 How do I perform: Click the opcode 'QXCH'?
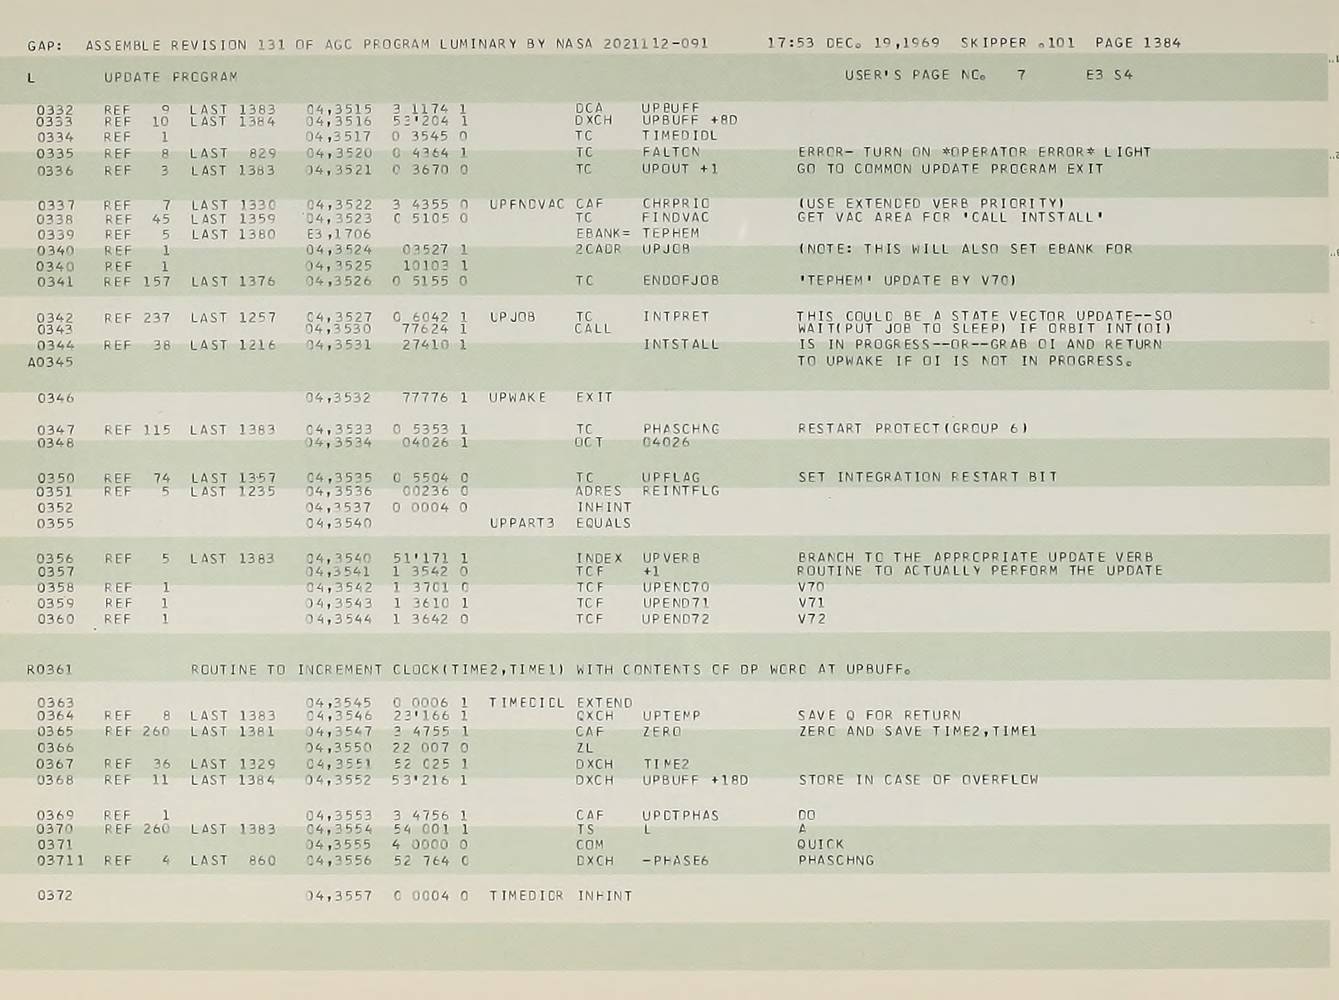point(594,716)
